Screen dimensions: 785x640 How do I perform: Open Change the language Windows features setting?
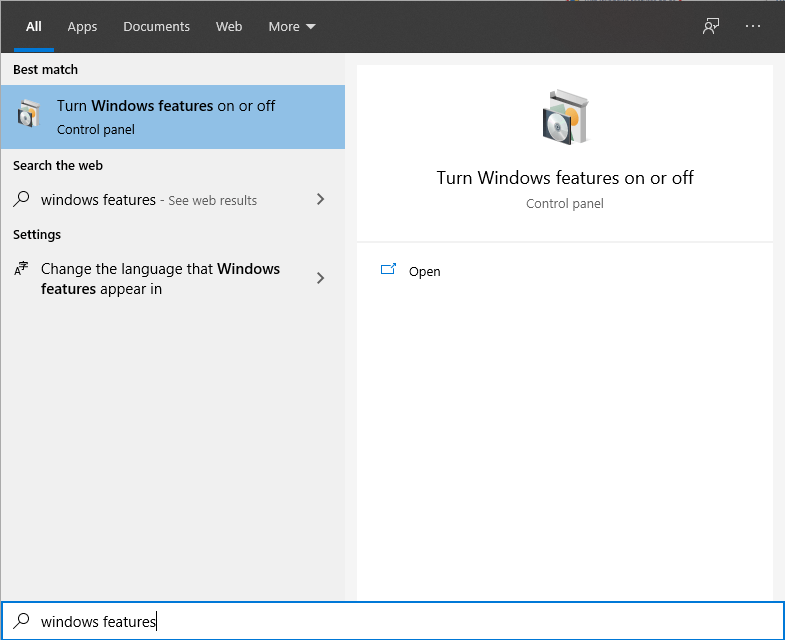point(173,278)
